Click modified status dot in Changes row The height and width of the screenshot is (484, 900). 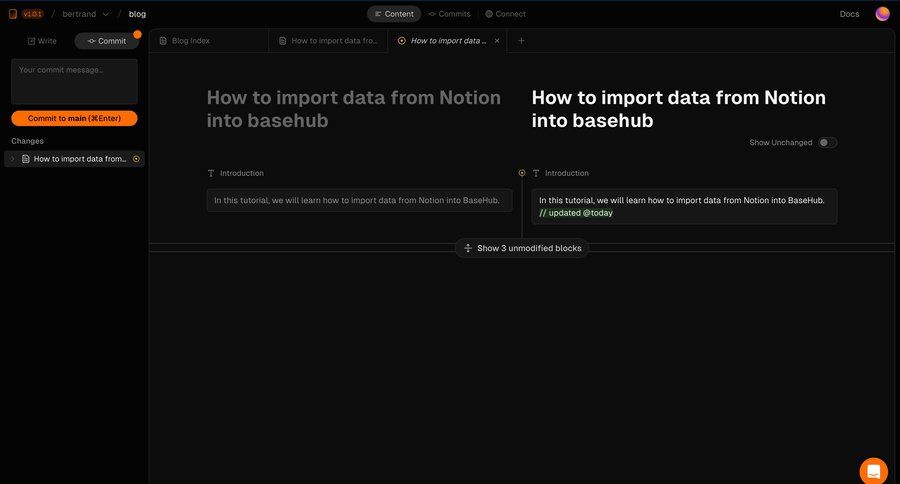[136, 159]
